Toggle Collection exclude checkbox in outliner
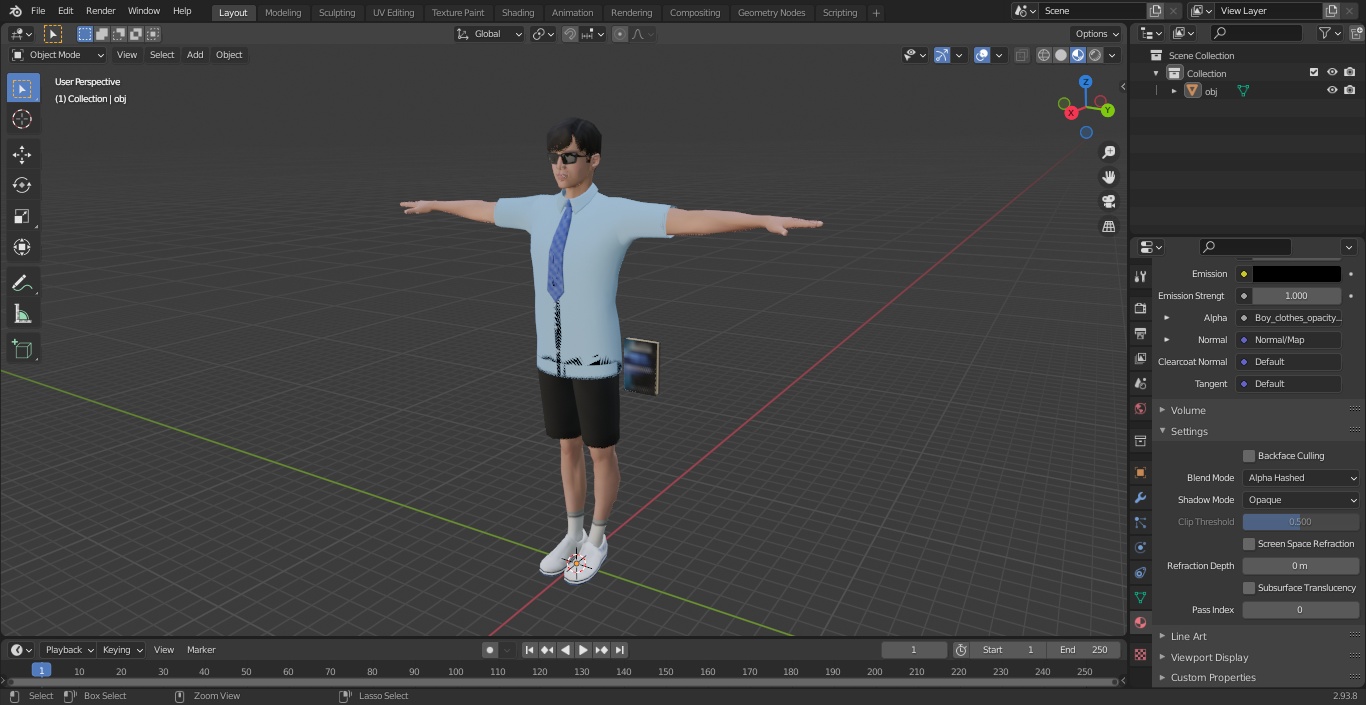 [x=1314, y=72]
